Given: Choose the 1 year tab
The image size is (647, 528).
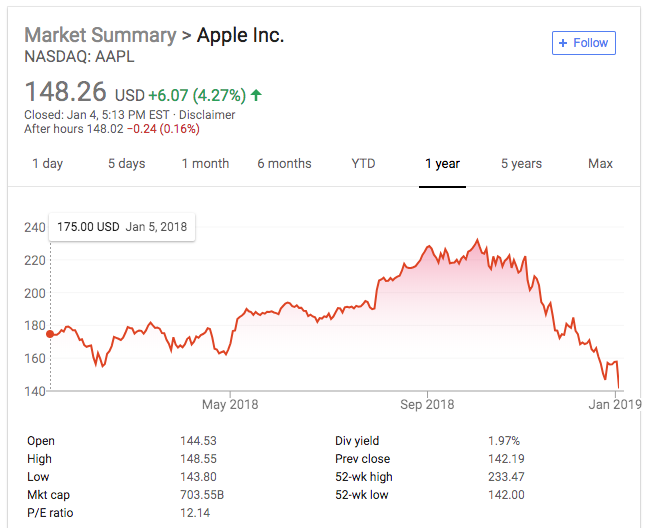Looking at the screenshot, I should 442,164.
